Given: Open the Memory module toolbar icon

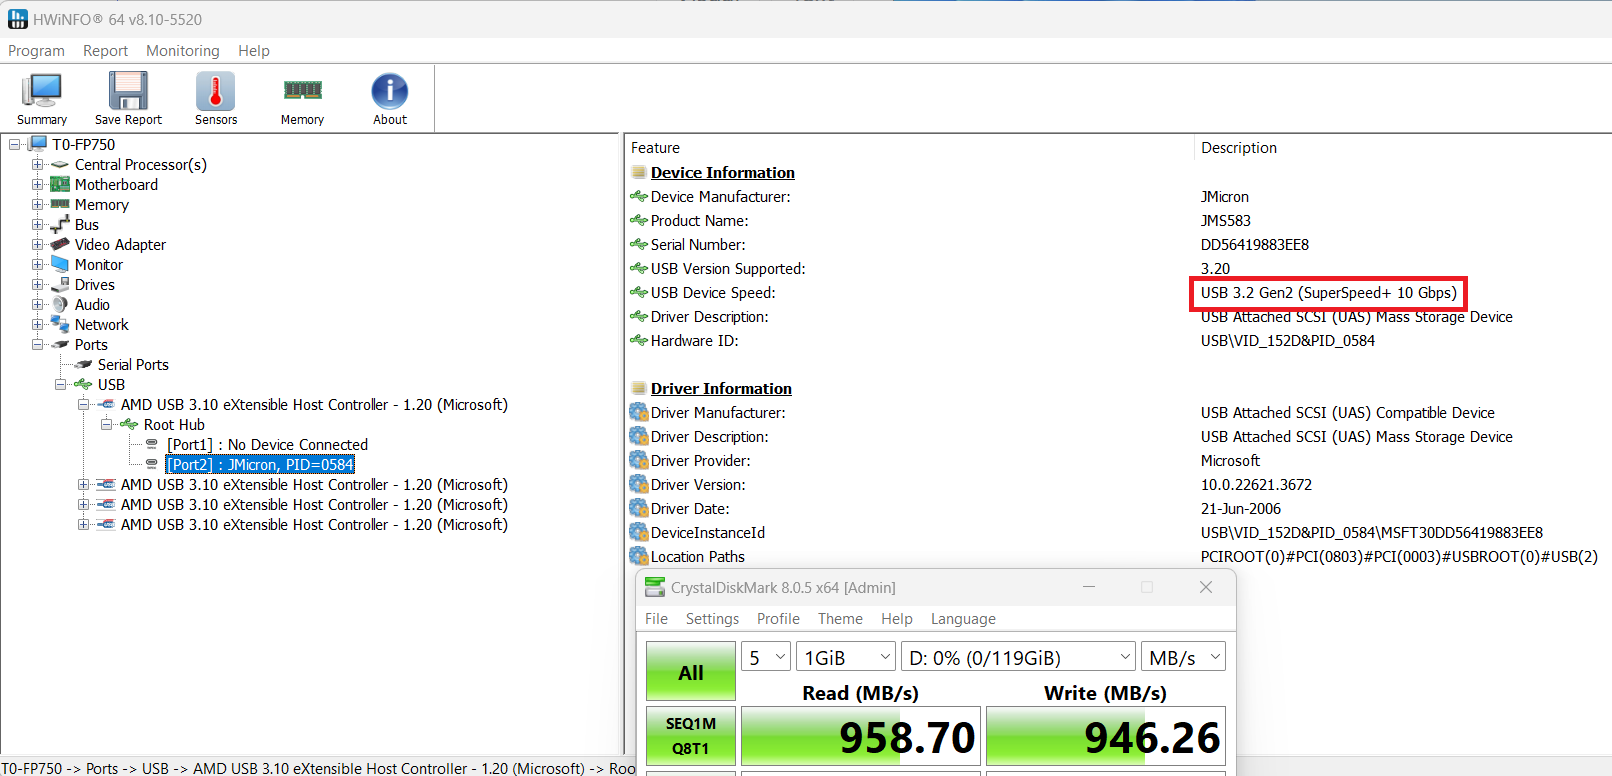Looking at the screenshot, I should pos(302,91).
